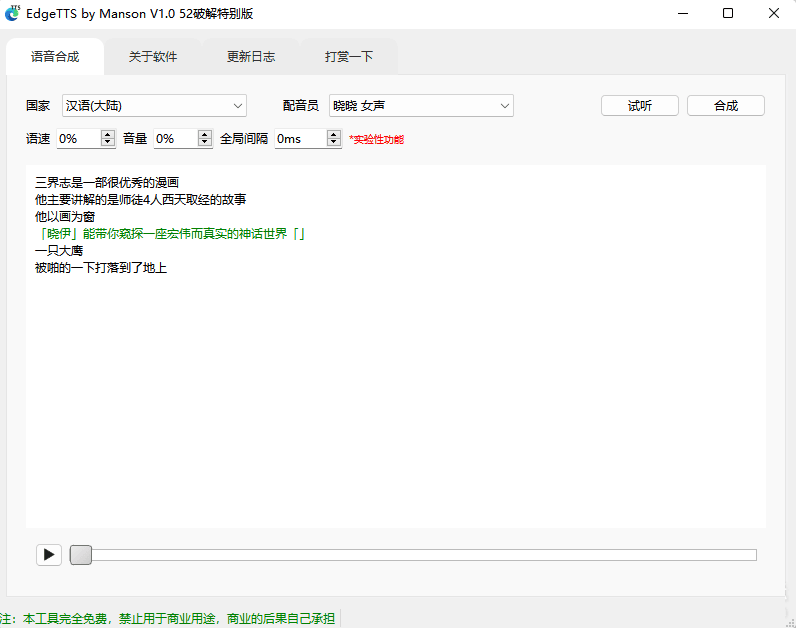Viewport: 796px width, 628px height.
Task: Click the playback progress slider handle
Action: (x=81, y=555)
